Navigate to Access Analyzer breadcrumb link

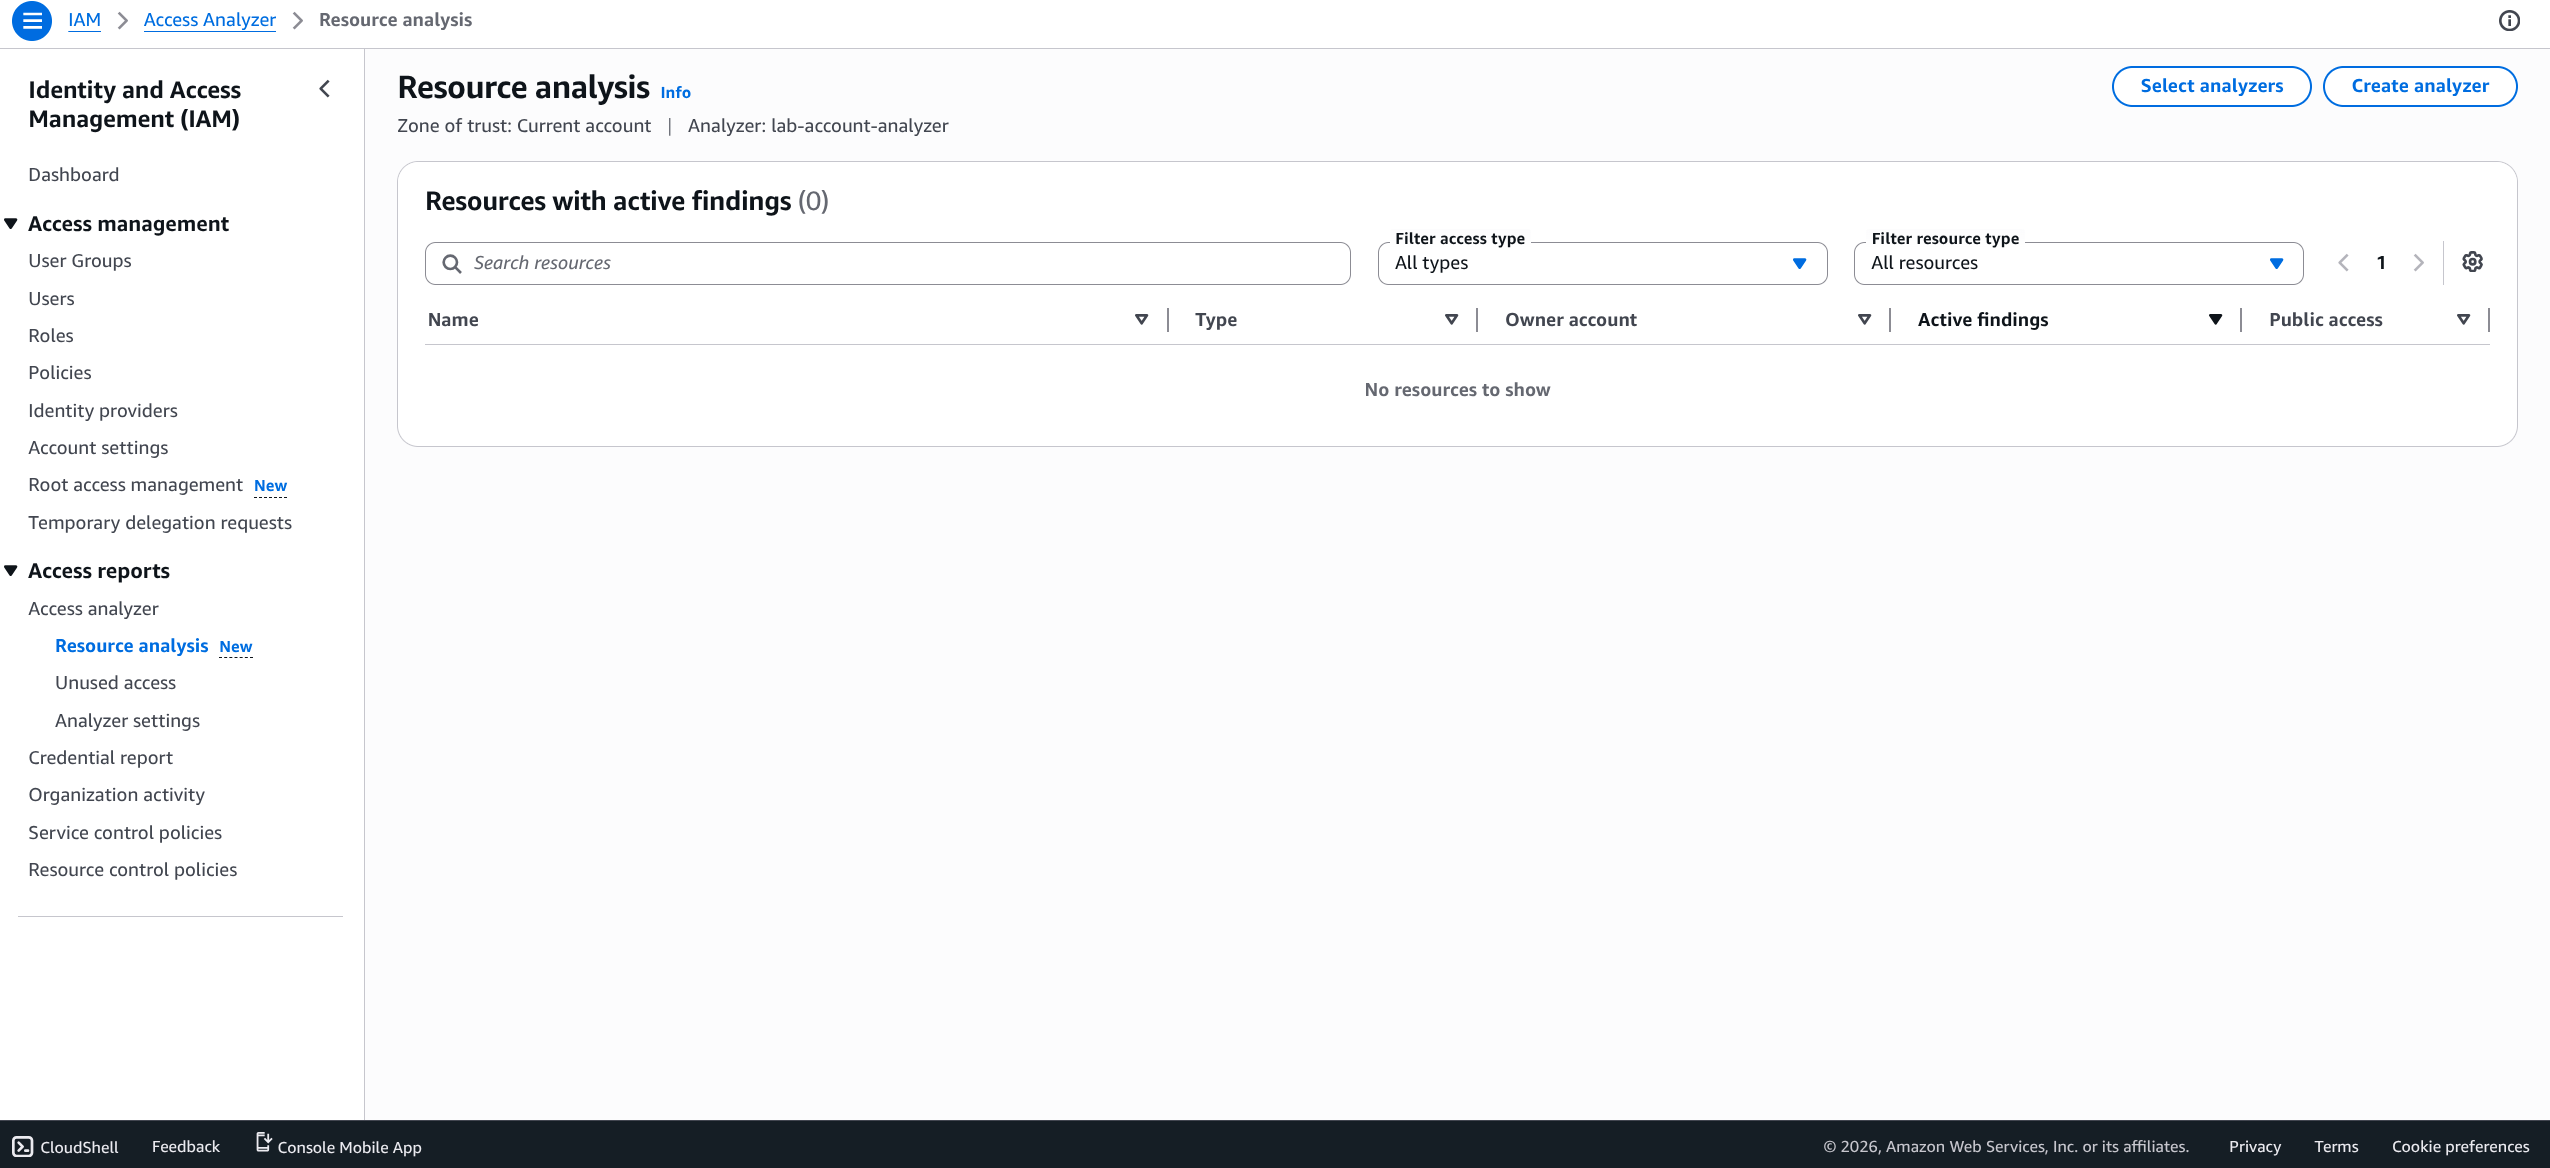[210, 20]
